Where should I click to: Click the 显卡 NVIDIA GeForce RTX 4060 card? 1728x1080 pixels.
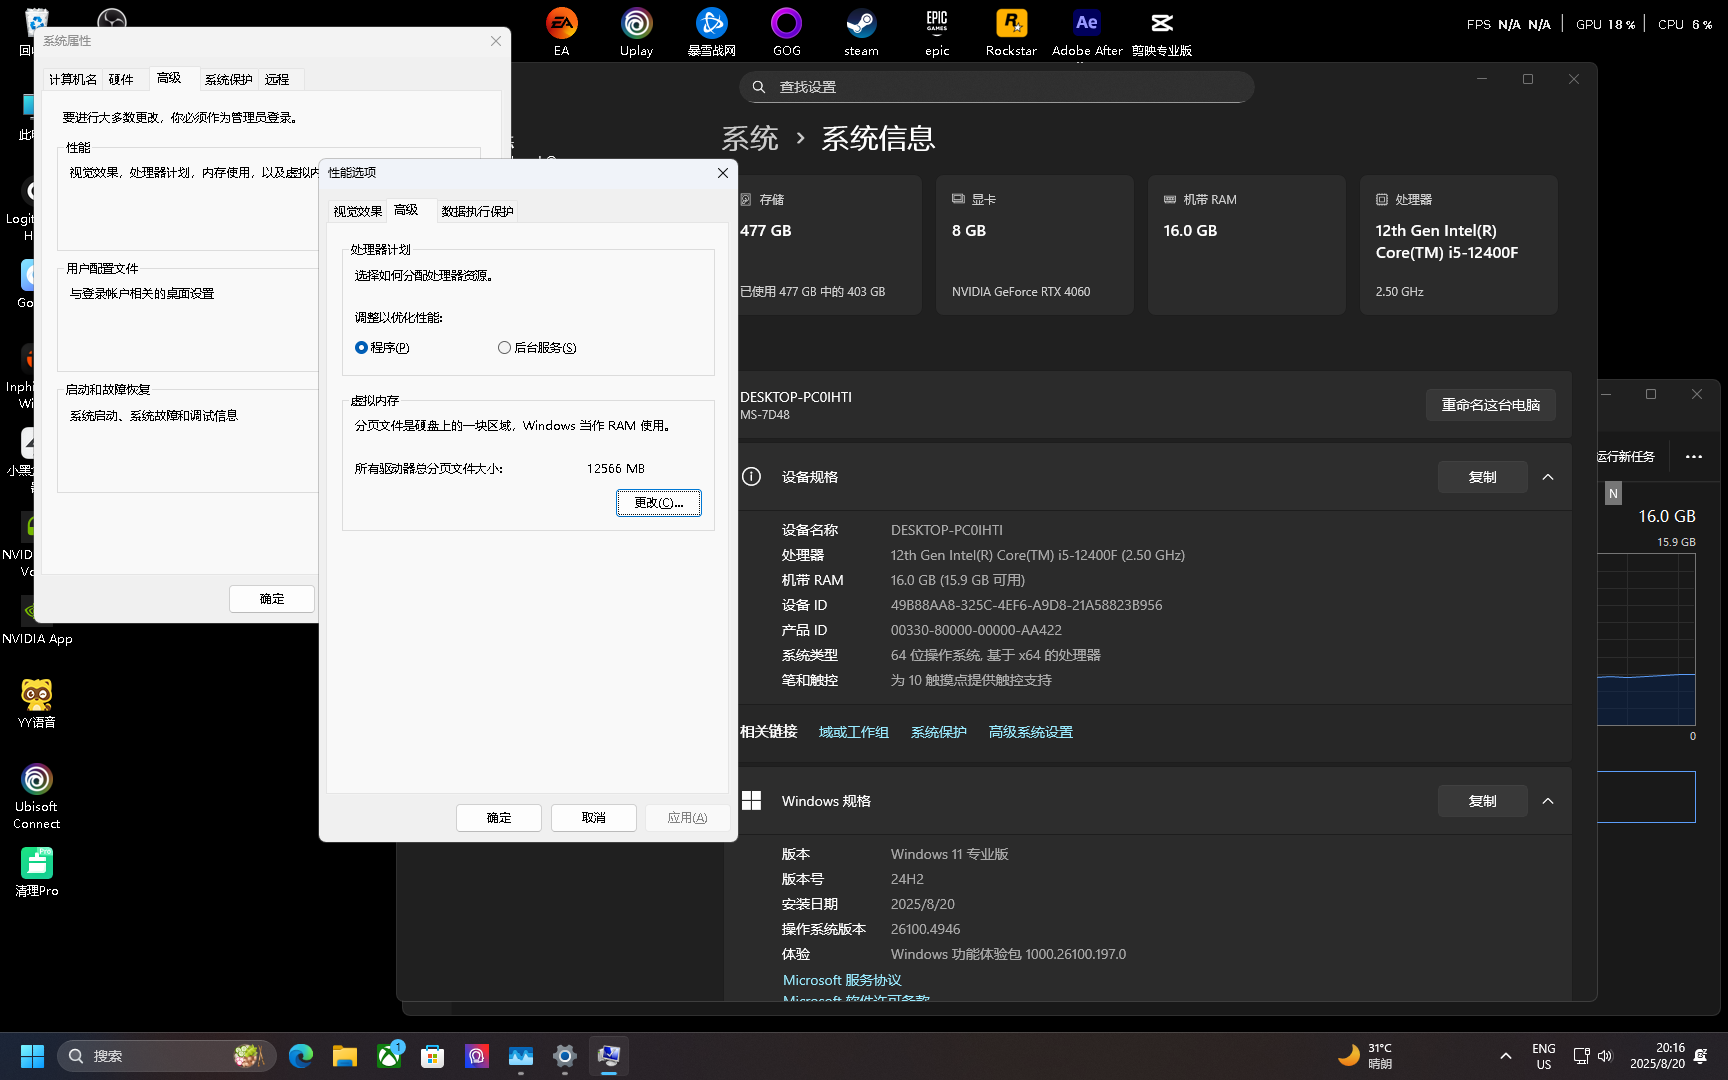(x=1035, y=245)
